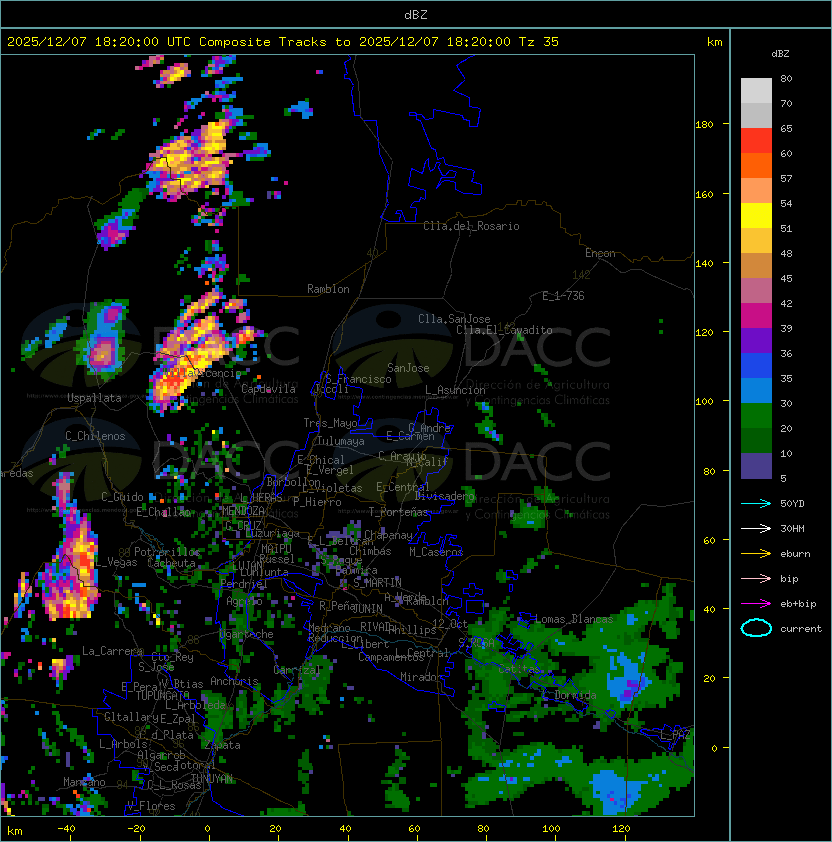
Task: Click the Tres_Mayo place label
Action: (x=330, y=423)
